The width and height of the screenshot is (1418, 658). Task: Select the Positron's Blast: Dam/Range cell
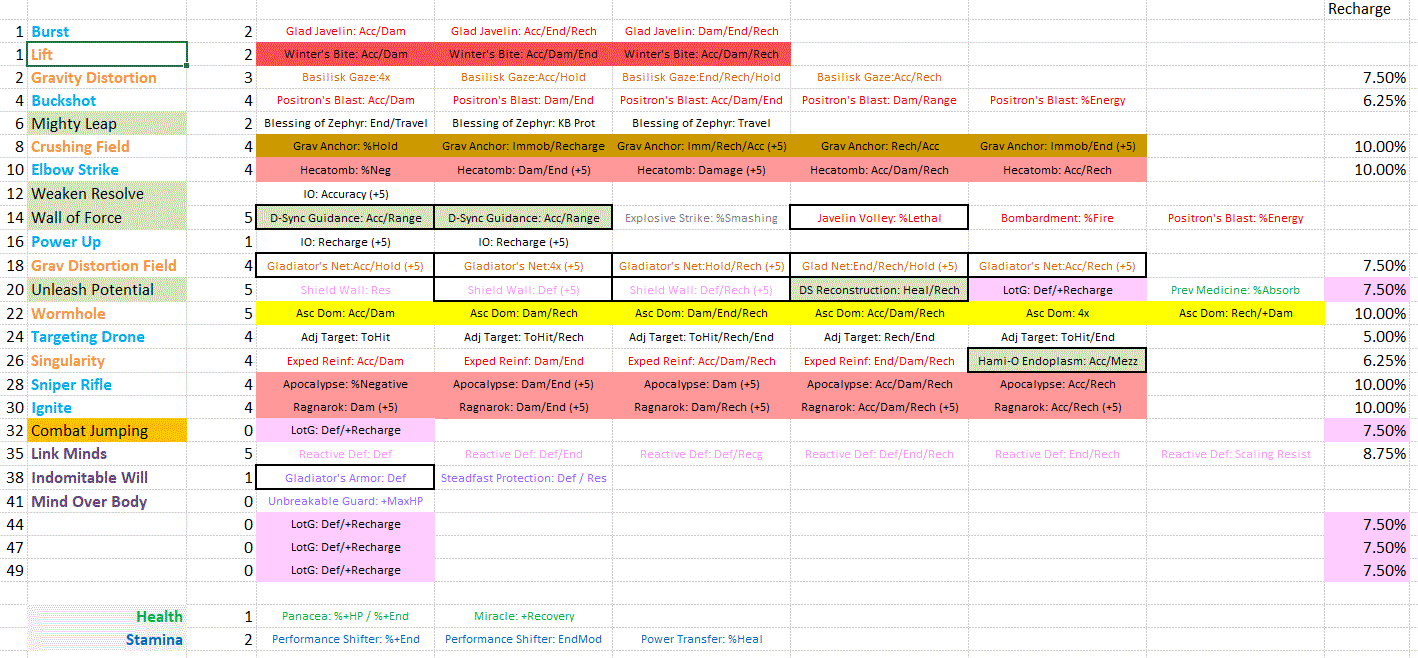coord(878,100)
